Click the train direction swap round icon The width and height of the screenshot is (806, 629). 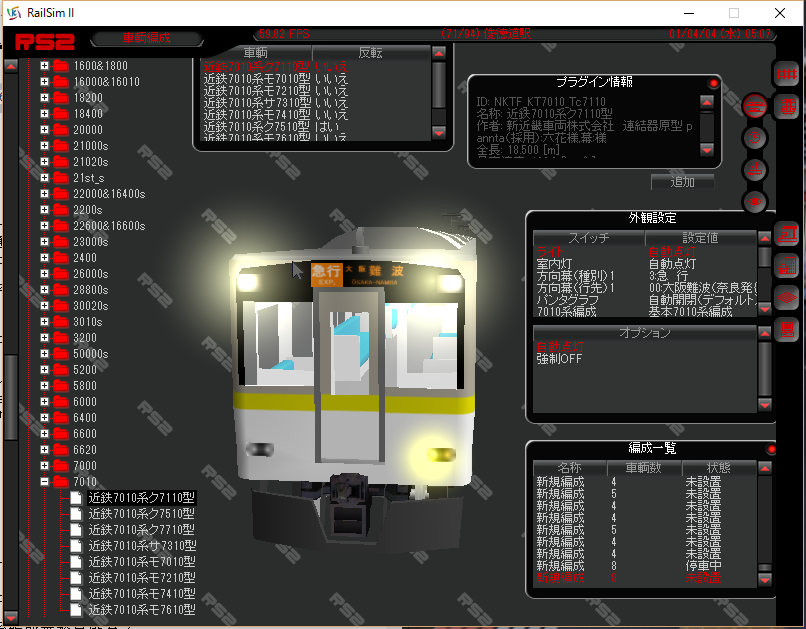[755, 170]
